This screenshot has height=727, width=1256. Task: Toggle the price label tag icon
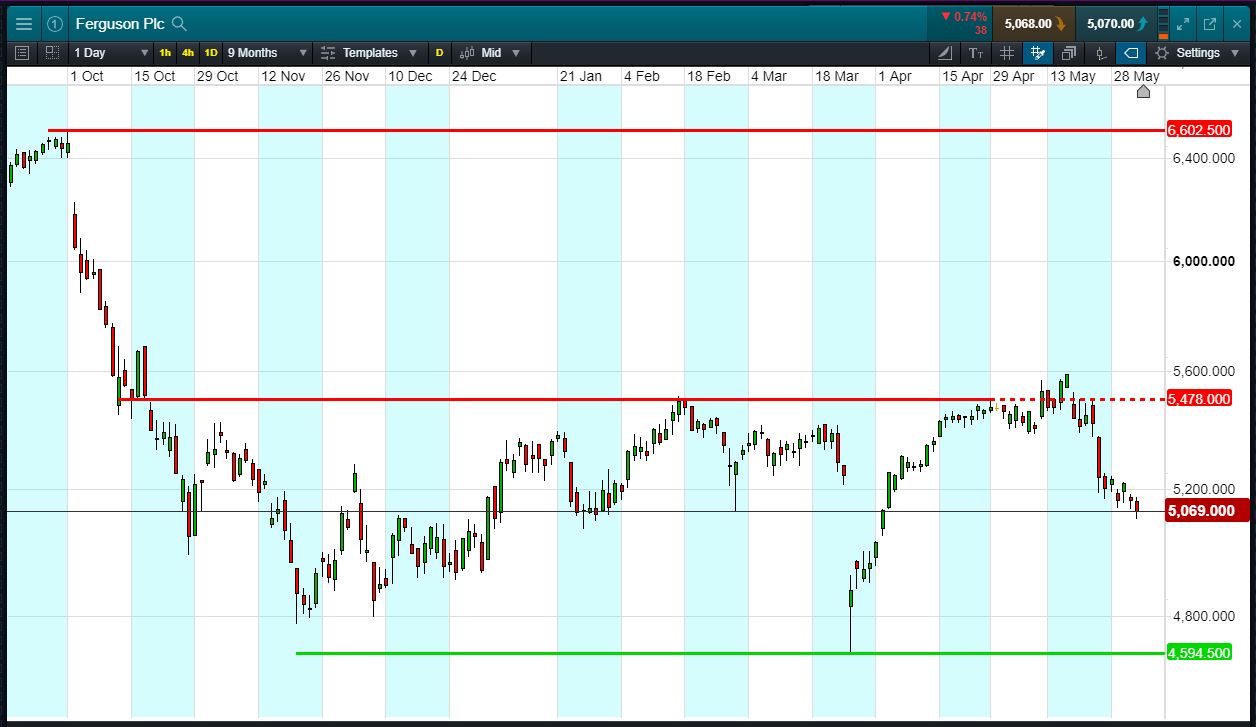point(1131,53)
